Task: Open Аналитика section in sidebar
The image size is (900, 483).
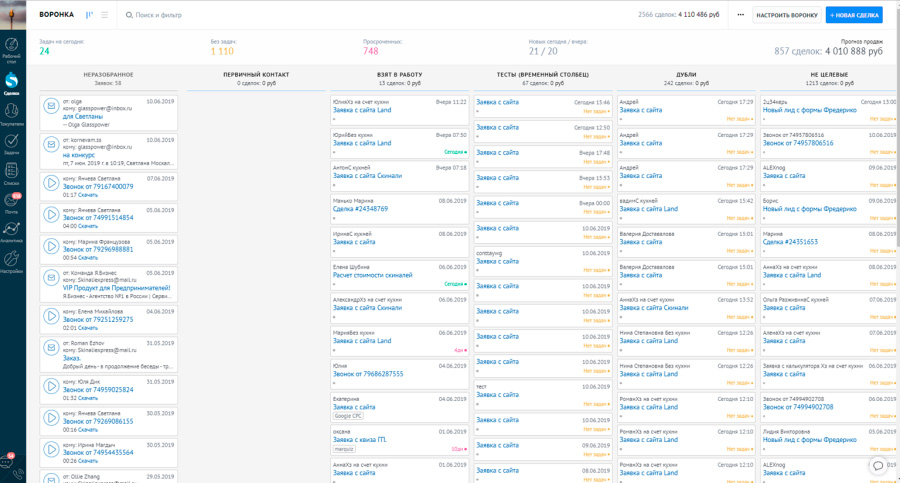Action: (11, 232)
